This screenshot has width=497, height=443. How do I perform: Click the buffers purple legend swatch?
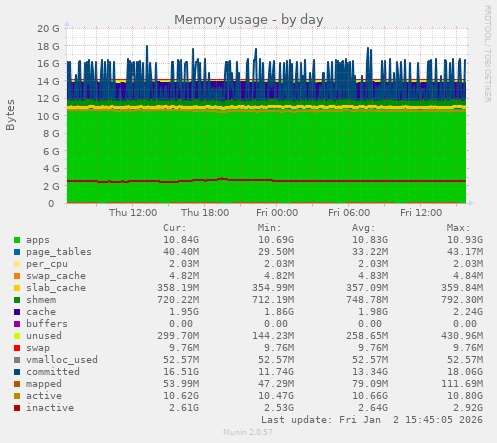point(17,324)
